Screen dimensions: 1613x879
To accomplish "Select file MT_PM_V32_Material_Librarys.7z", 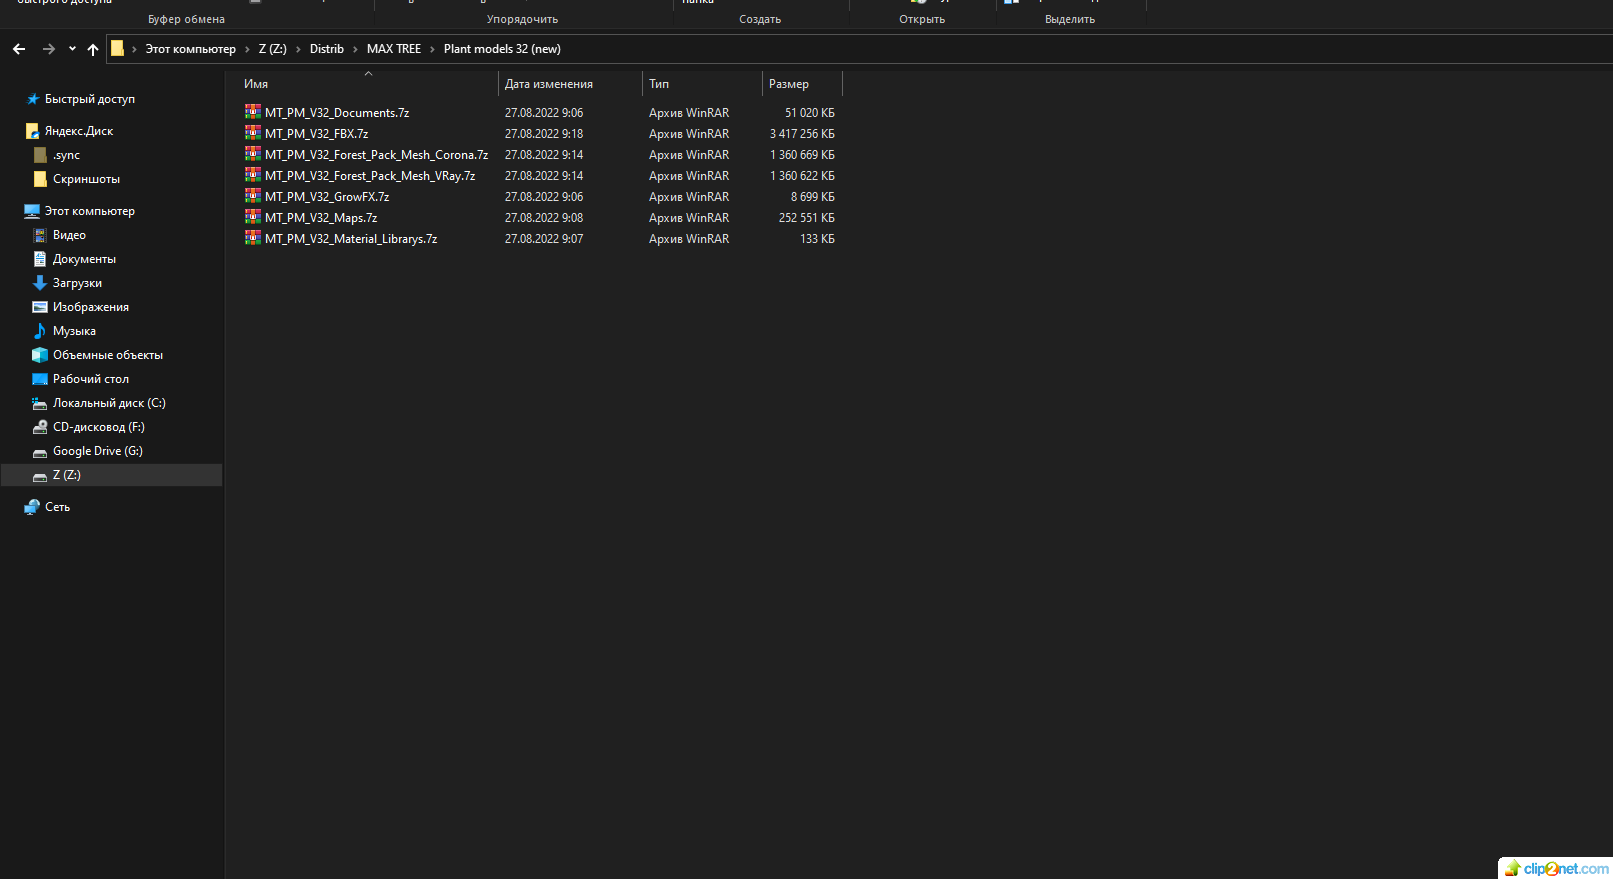I will click(351, 239).
